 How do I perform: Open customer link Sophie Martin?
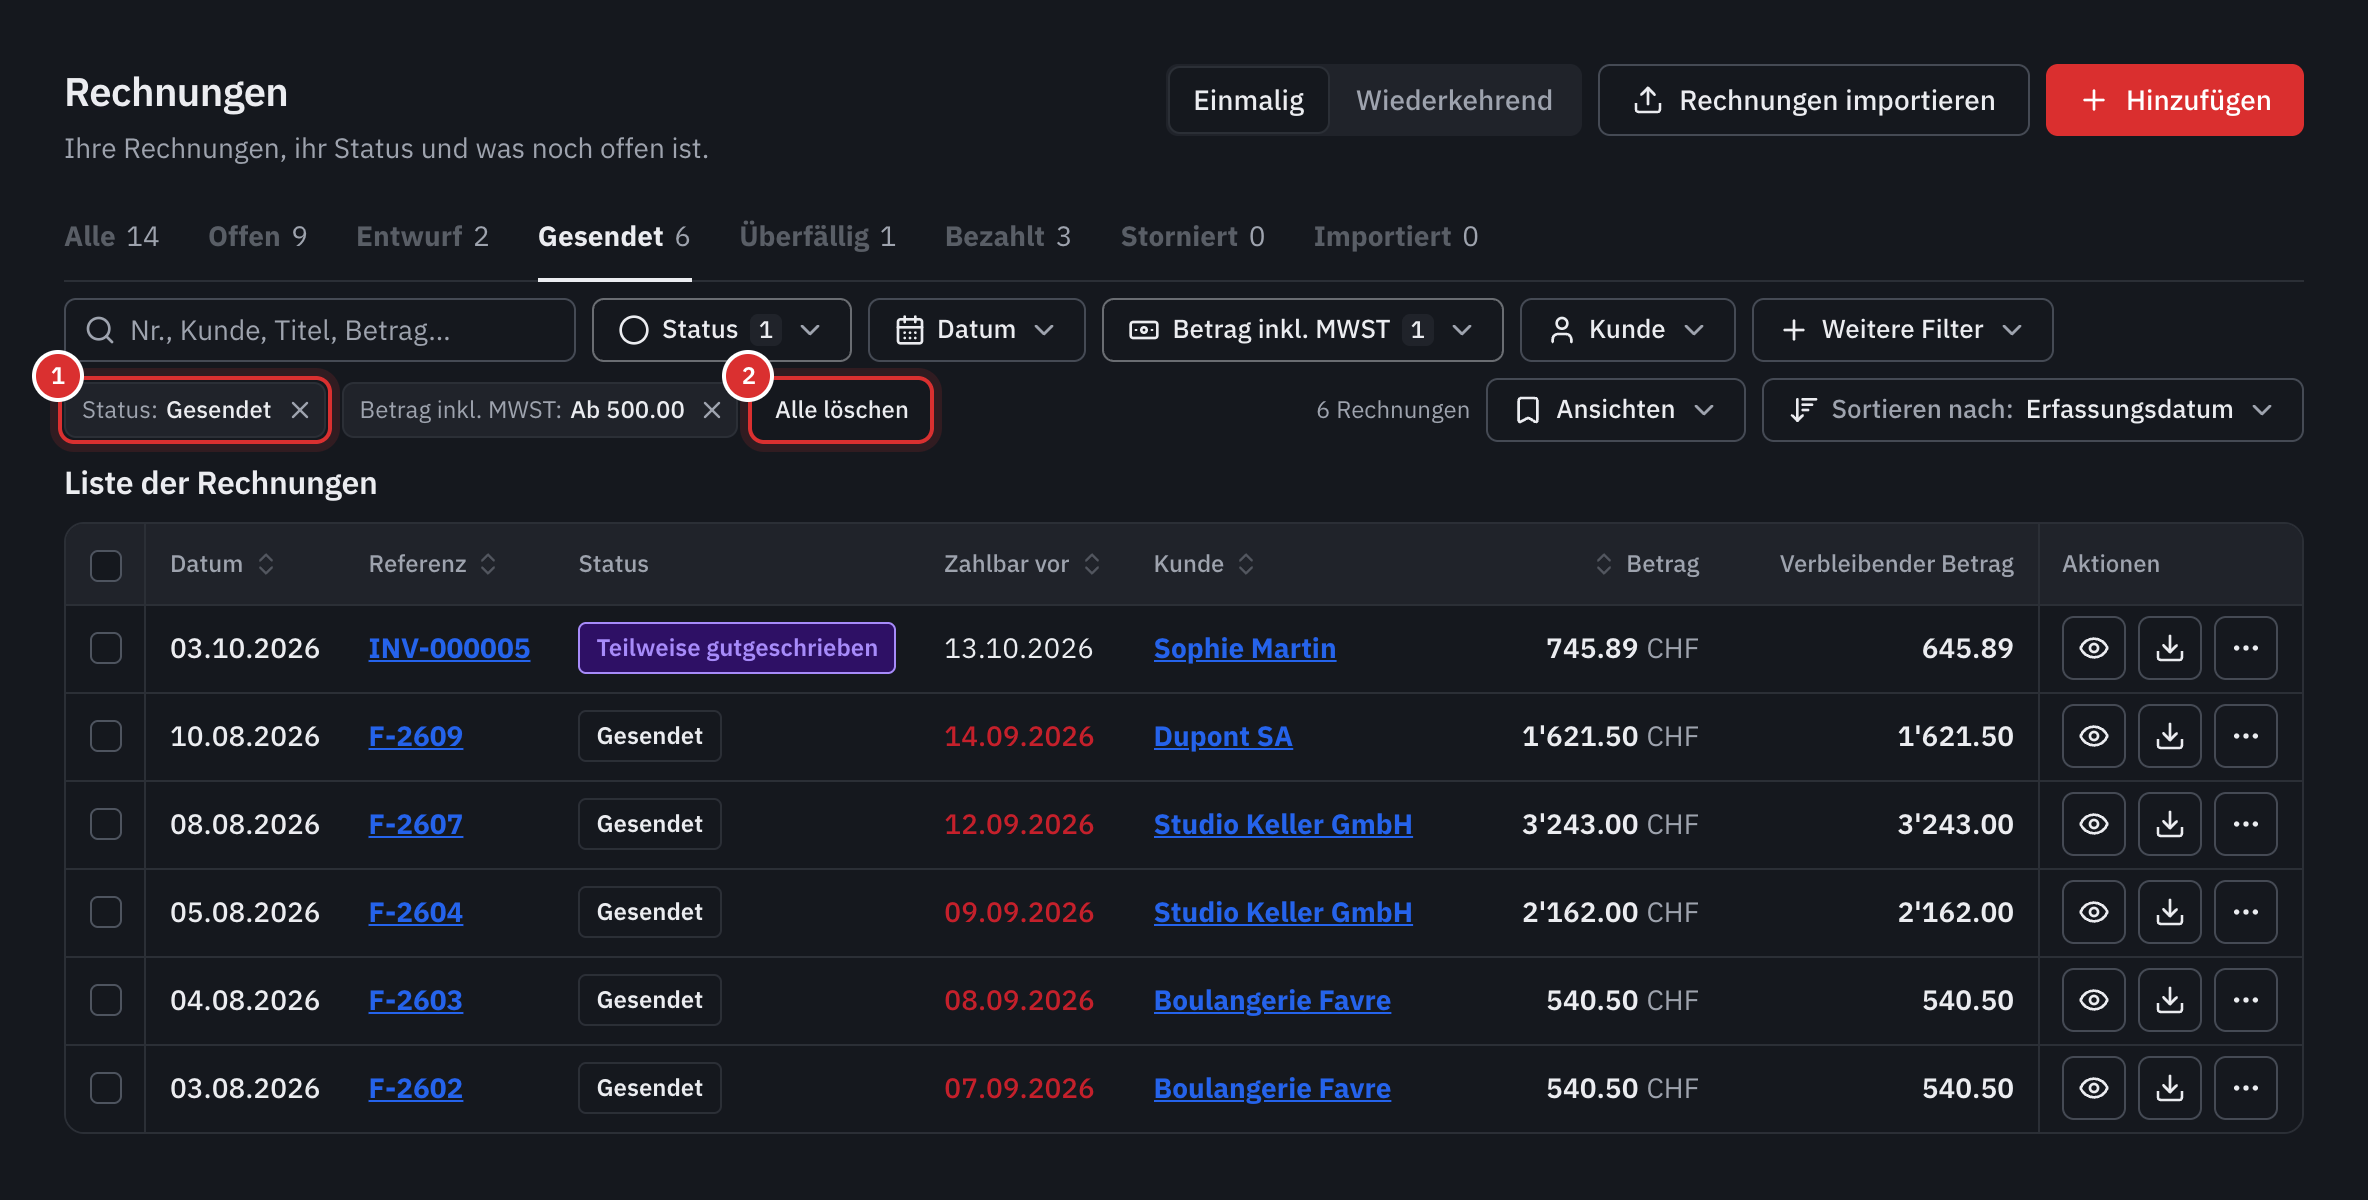(1244, 648)
